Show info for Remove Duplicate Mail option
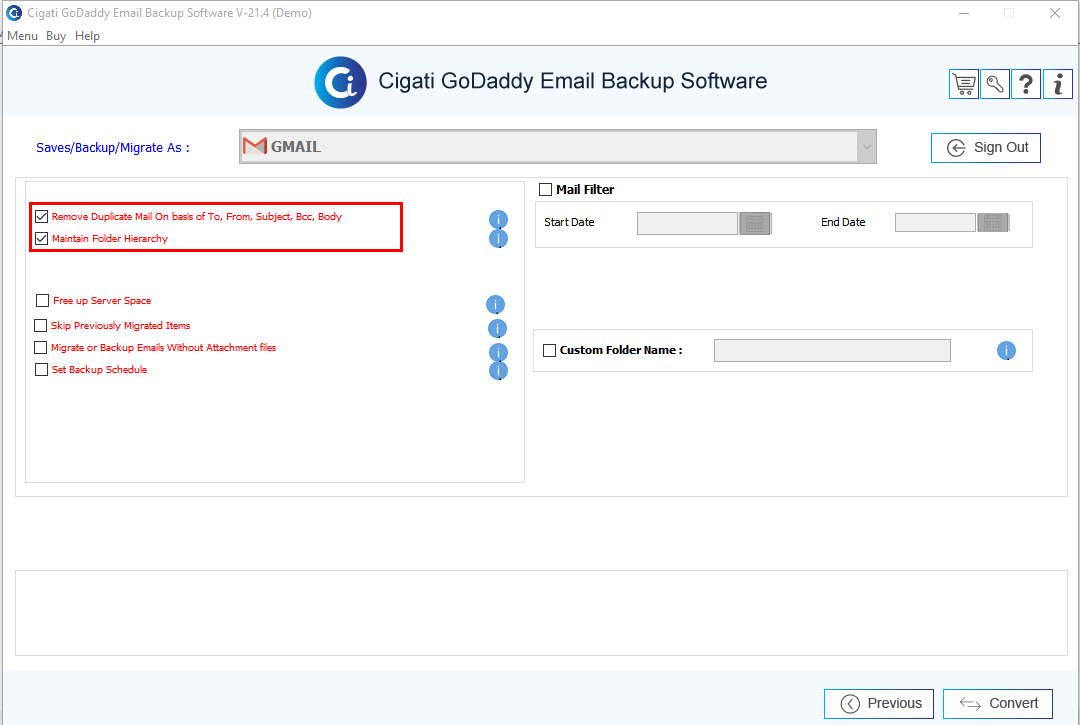This screenshot has width=1080, height=725. (x=498, y=220)
